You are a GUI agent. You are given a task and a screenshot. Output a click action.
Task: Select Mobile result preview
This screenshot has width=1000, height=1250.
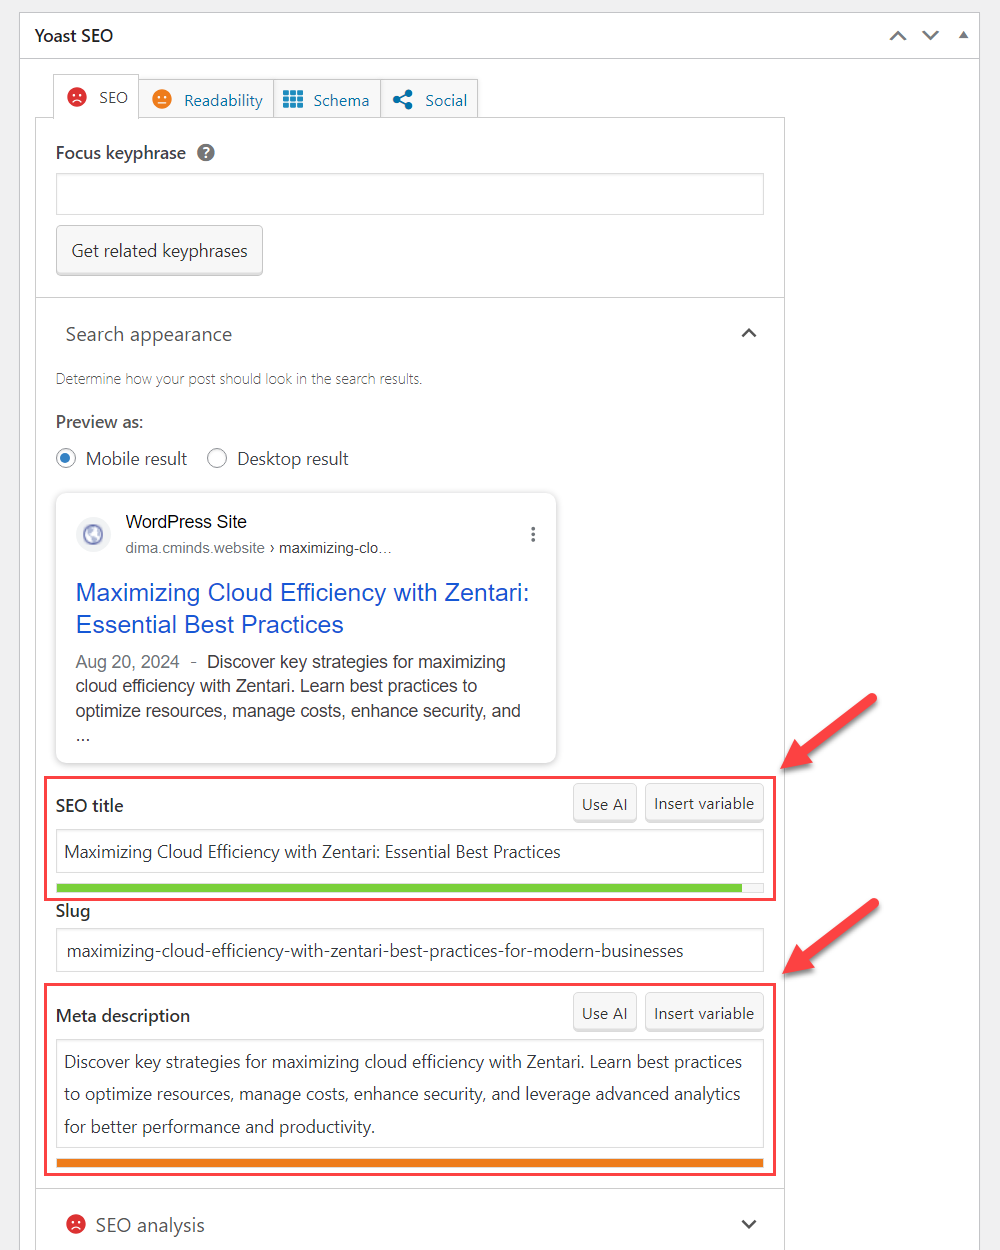[66, 458]
